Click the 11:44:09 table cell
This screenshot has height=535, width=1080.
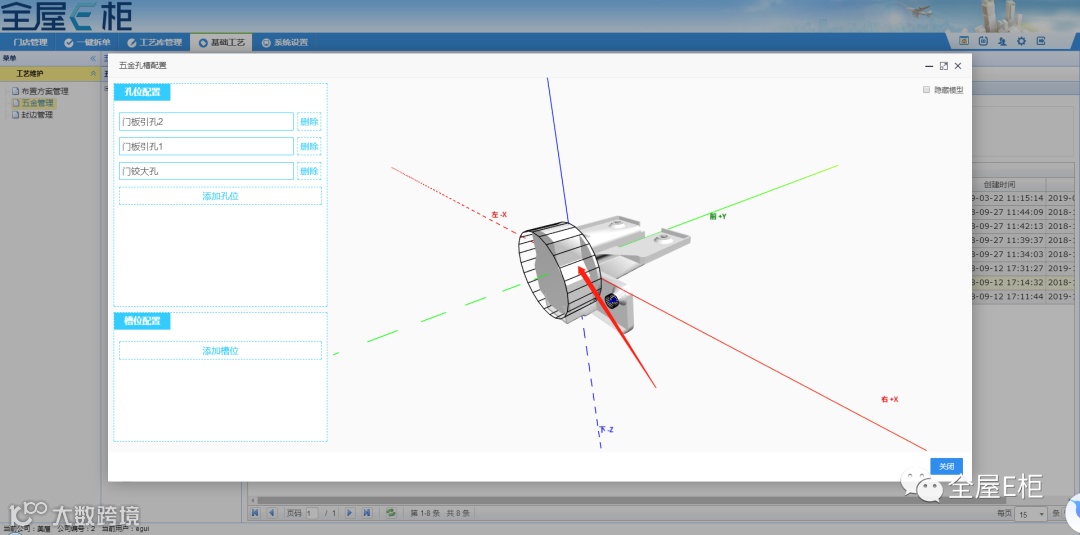(1009, 212)
